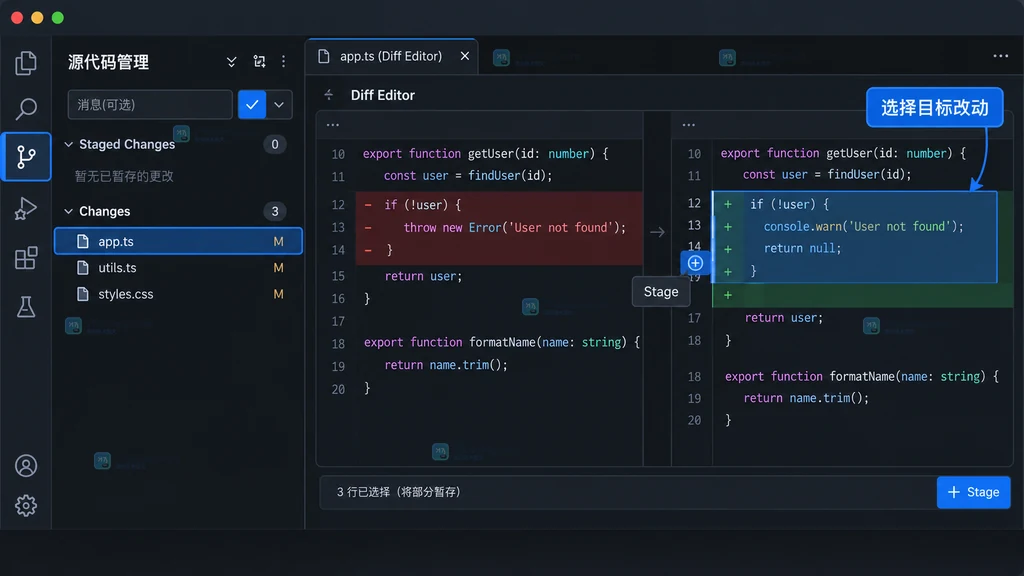
Task: Open the Explorer files view
Action: (25, 63)
